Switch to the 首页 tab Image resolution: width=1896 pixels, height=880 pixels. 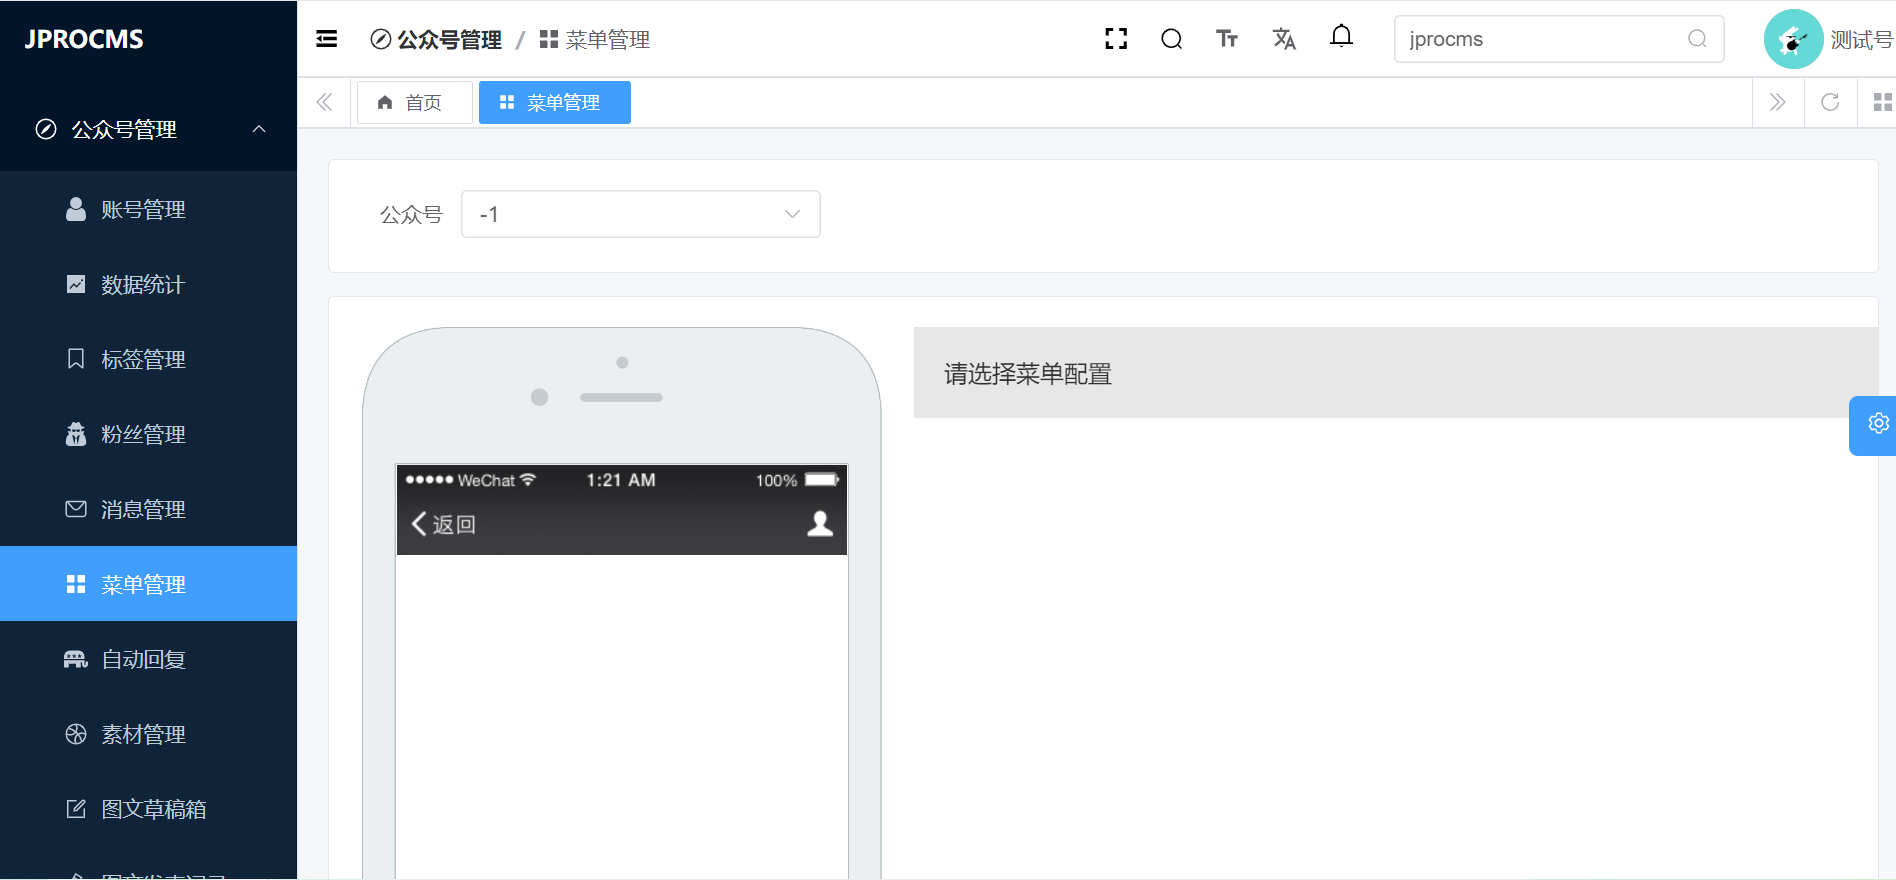pyautogui.click(x=413, y=102)
